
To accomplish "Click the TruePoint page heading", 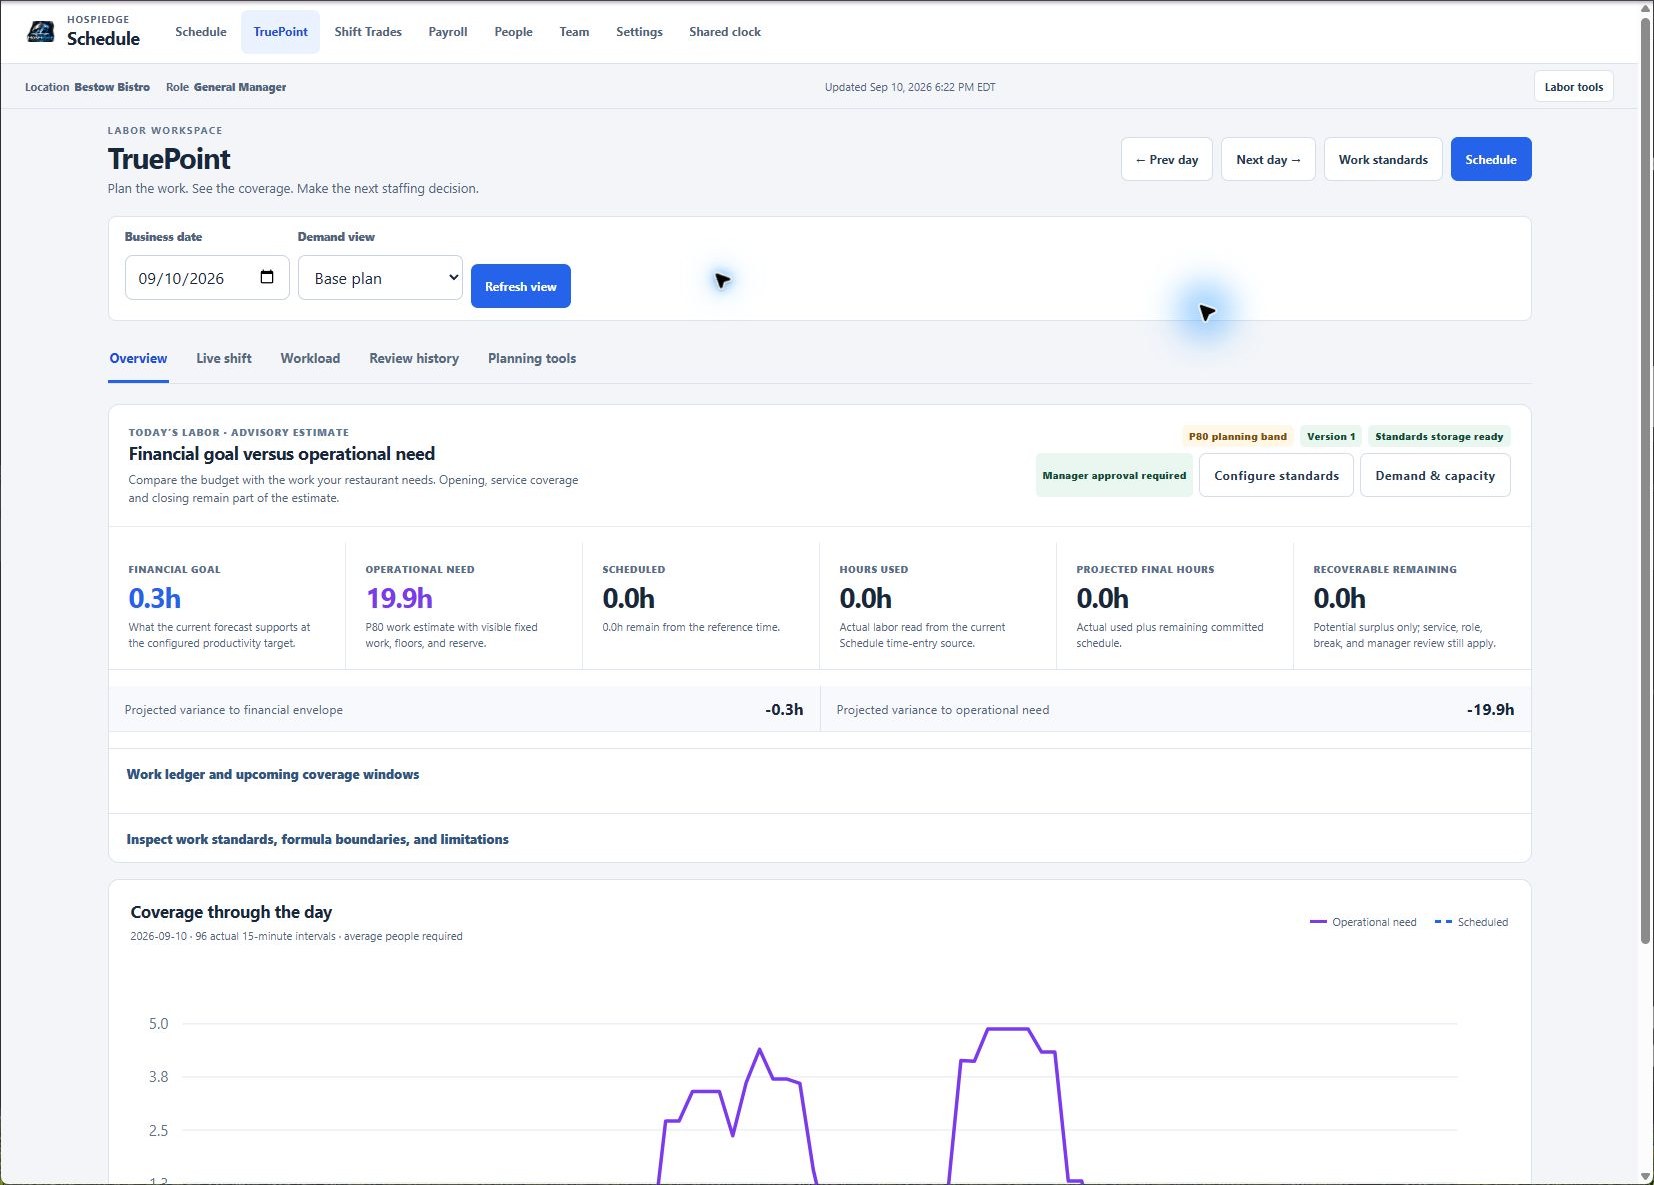I will coord(169,159).
